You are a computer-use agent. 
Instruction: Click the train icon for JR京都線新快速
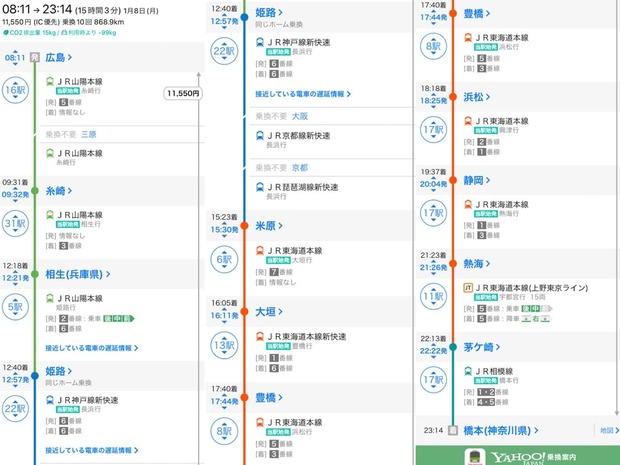pos(260,136)
